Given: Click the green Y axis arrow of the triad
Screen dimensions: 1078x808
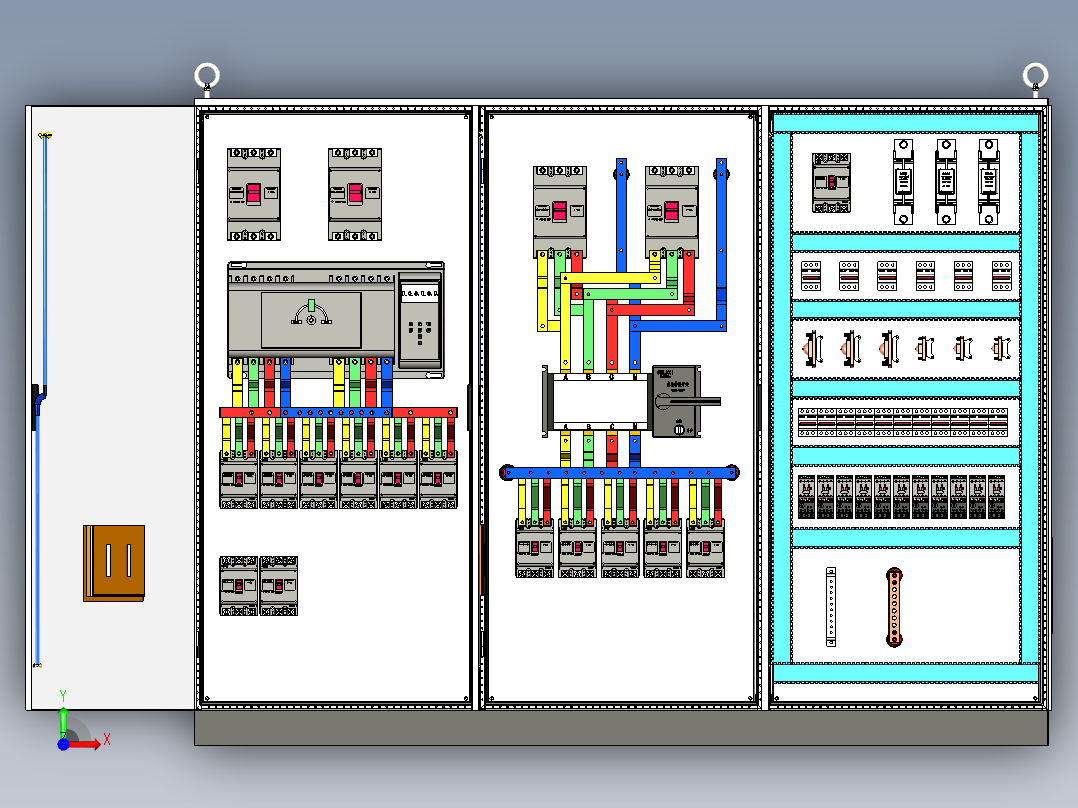Looking at the screenshot, I should click(x=63, y=719).
